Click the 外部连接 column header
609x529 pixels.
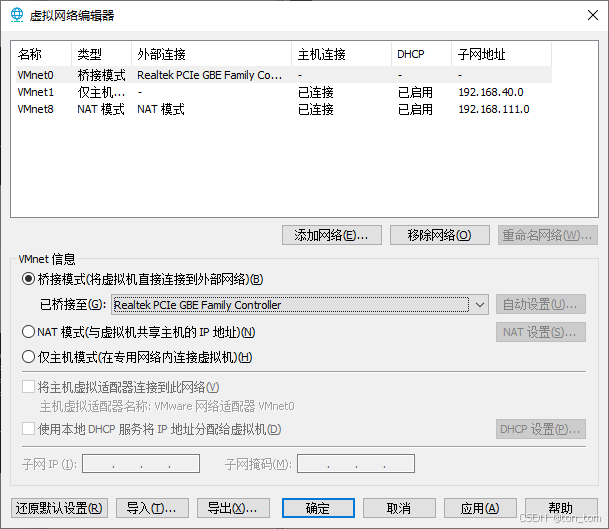pos(211,54)
